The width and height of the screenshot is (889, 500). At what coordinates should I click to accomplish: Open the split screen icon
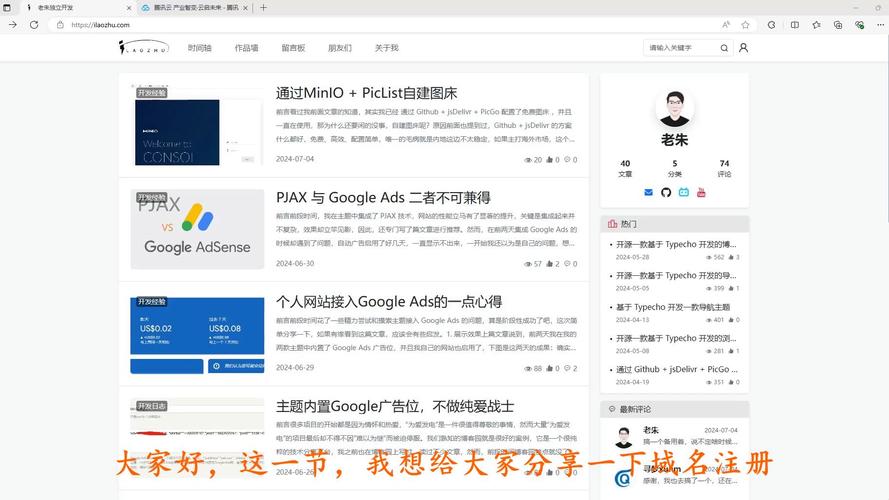tap(795, 25)
